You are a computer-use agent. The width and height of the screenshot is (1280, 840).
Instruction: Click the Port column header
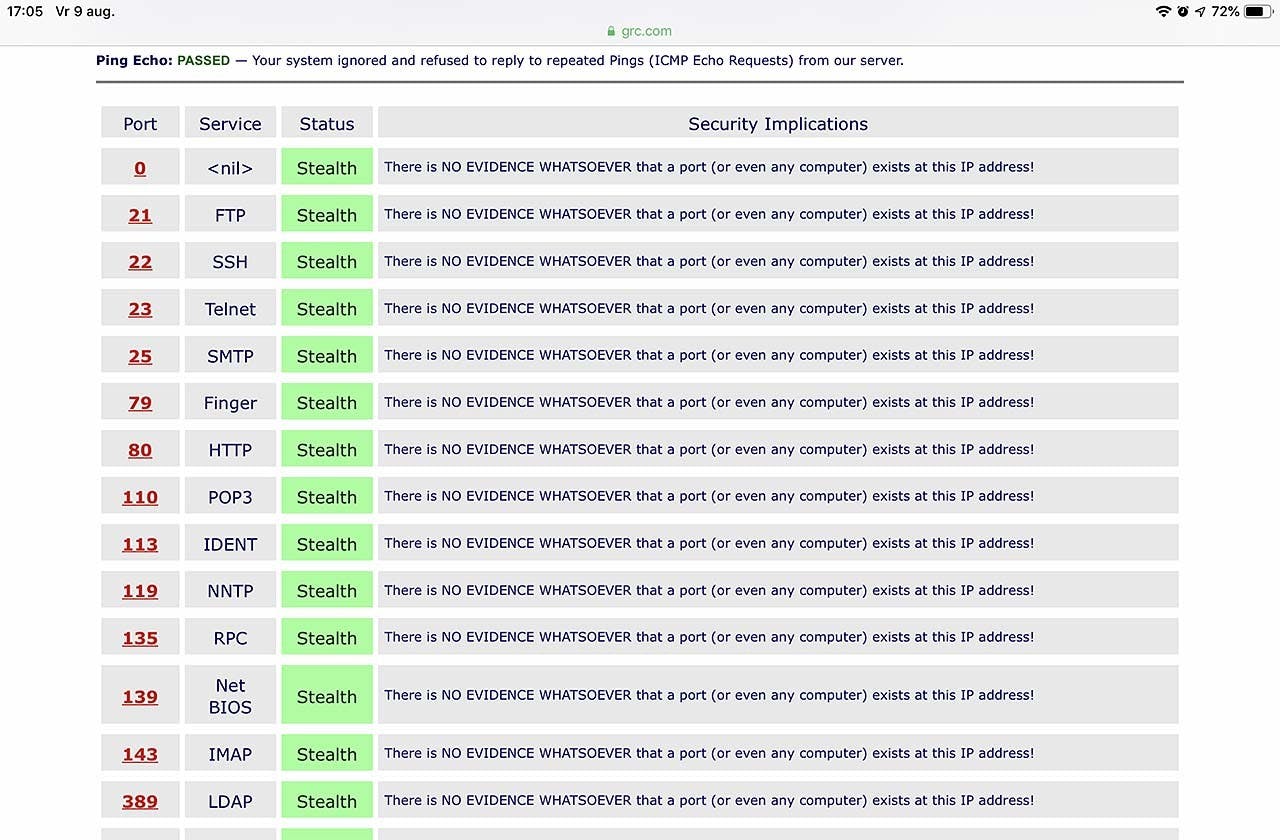point(140,123)
